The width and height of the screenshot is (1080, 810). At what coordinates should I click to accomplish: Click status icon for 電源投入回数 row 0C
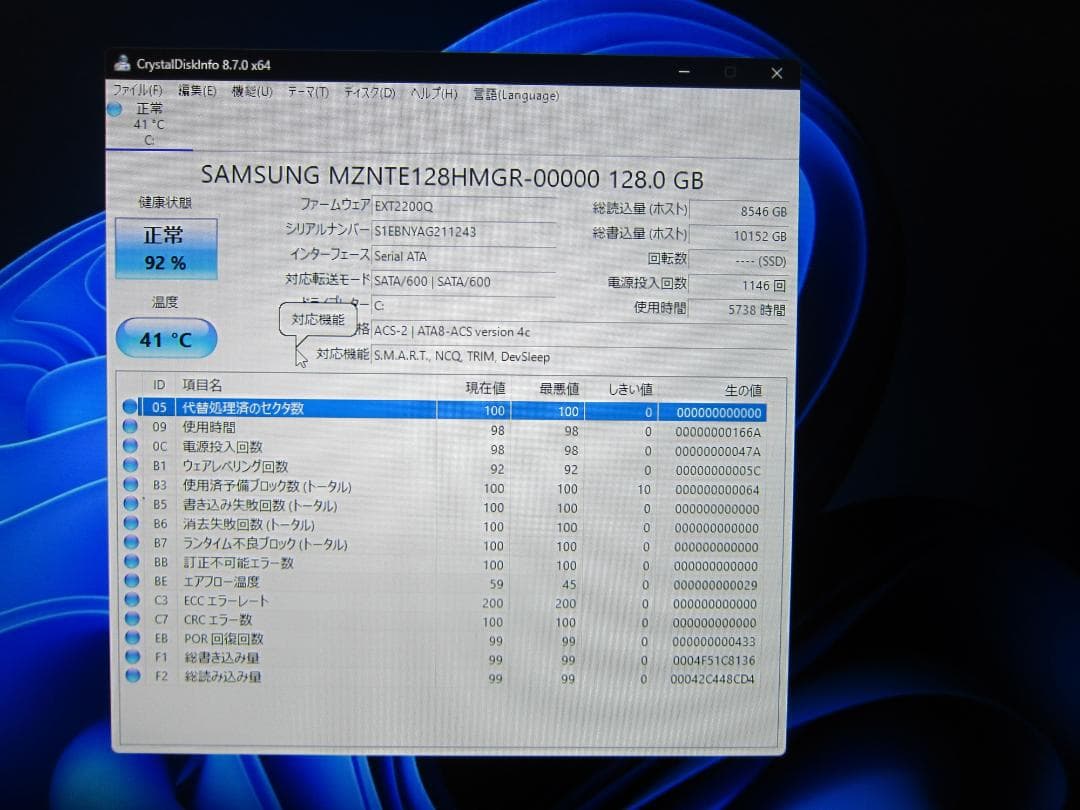click(130, 446)
